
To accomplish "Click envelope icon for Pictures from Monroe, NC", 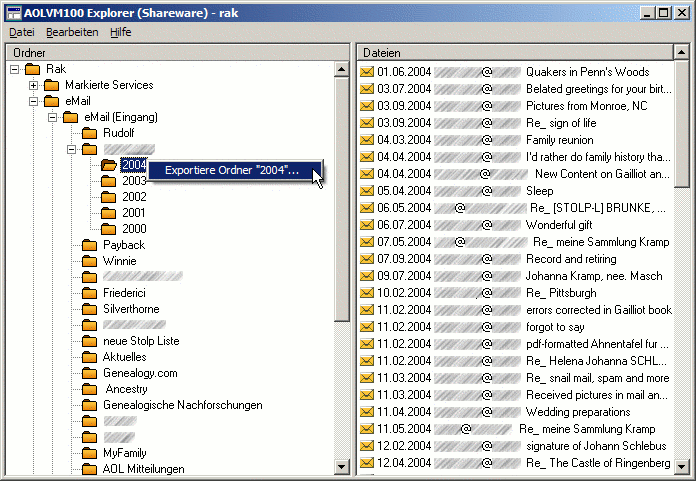I will [367, 106].
